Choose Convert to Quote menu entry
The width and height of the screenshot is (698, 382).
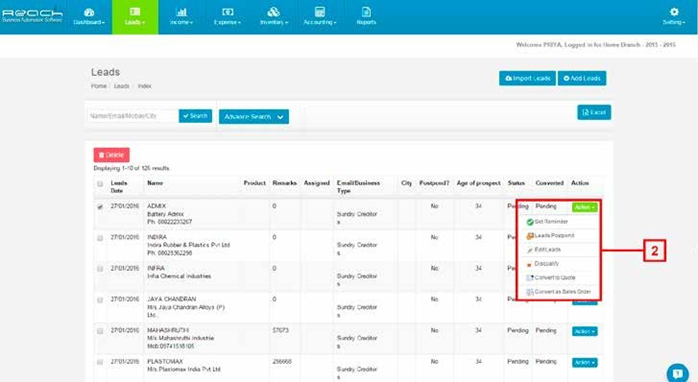551,278
